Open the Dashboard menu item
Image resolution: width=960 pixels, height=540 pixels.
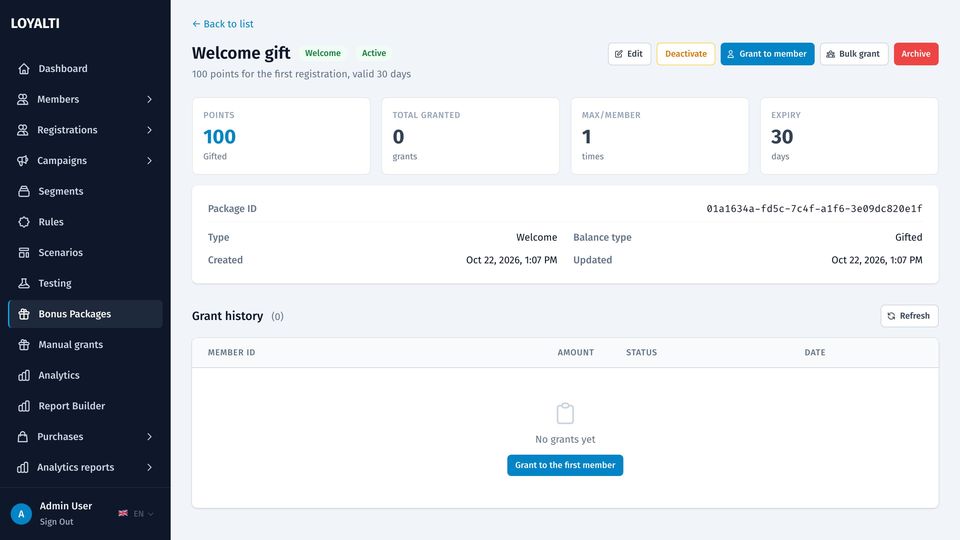[85, 69]
